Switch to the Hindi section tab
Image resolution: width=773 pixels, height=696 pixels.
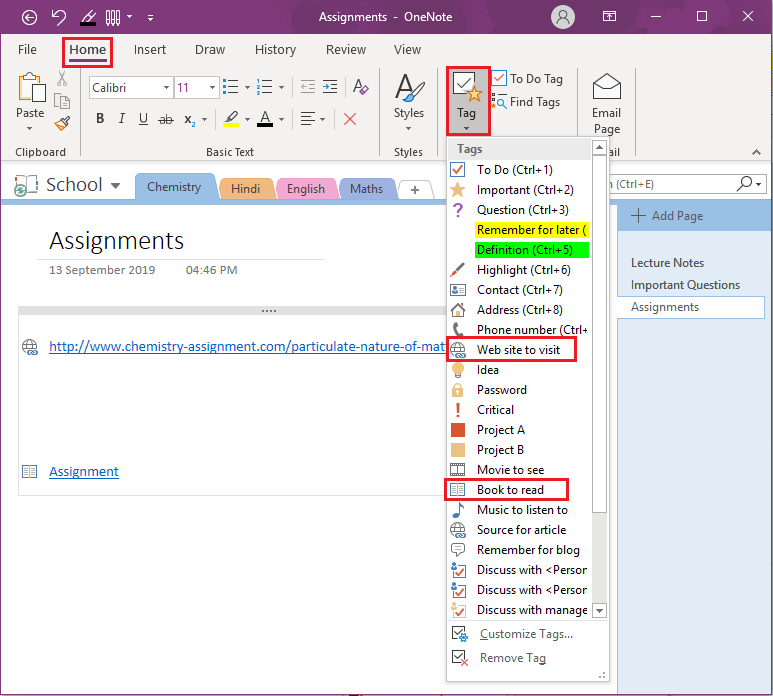pos(245,189)
